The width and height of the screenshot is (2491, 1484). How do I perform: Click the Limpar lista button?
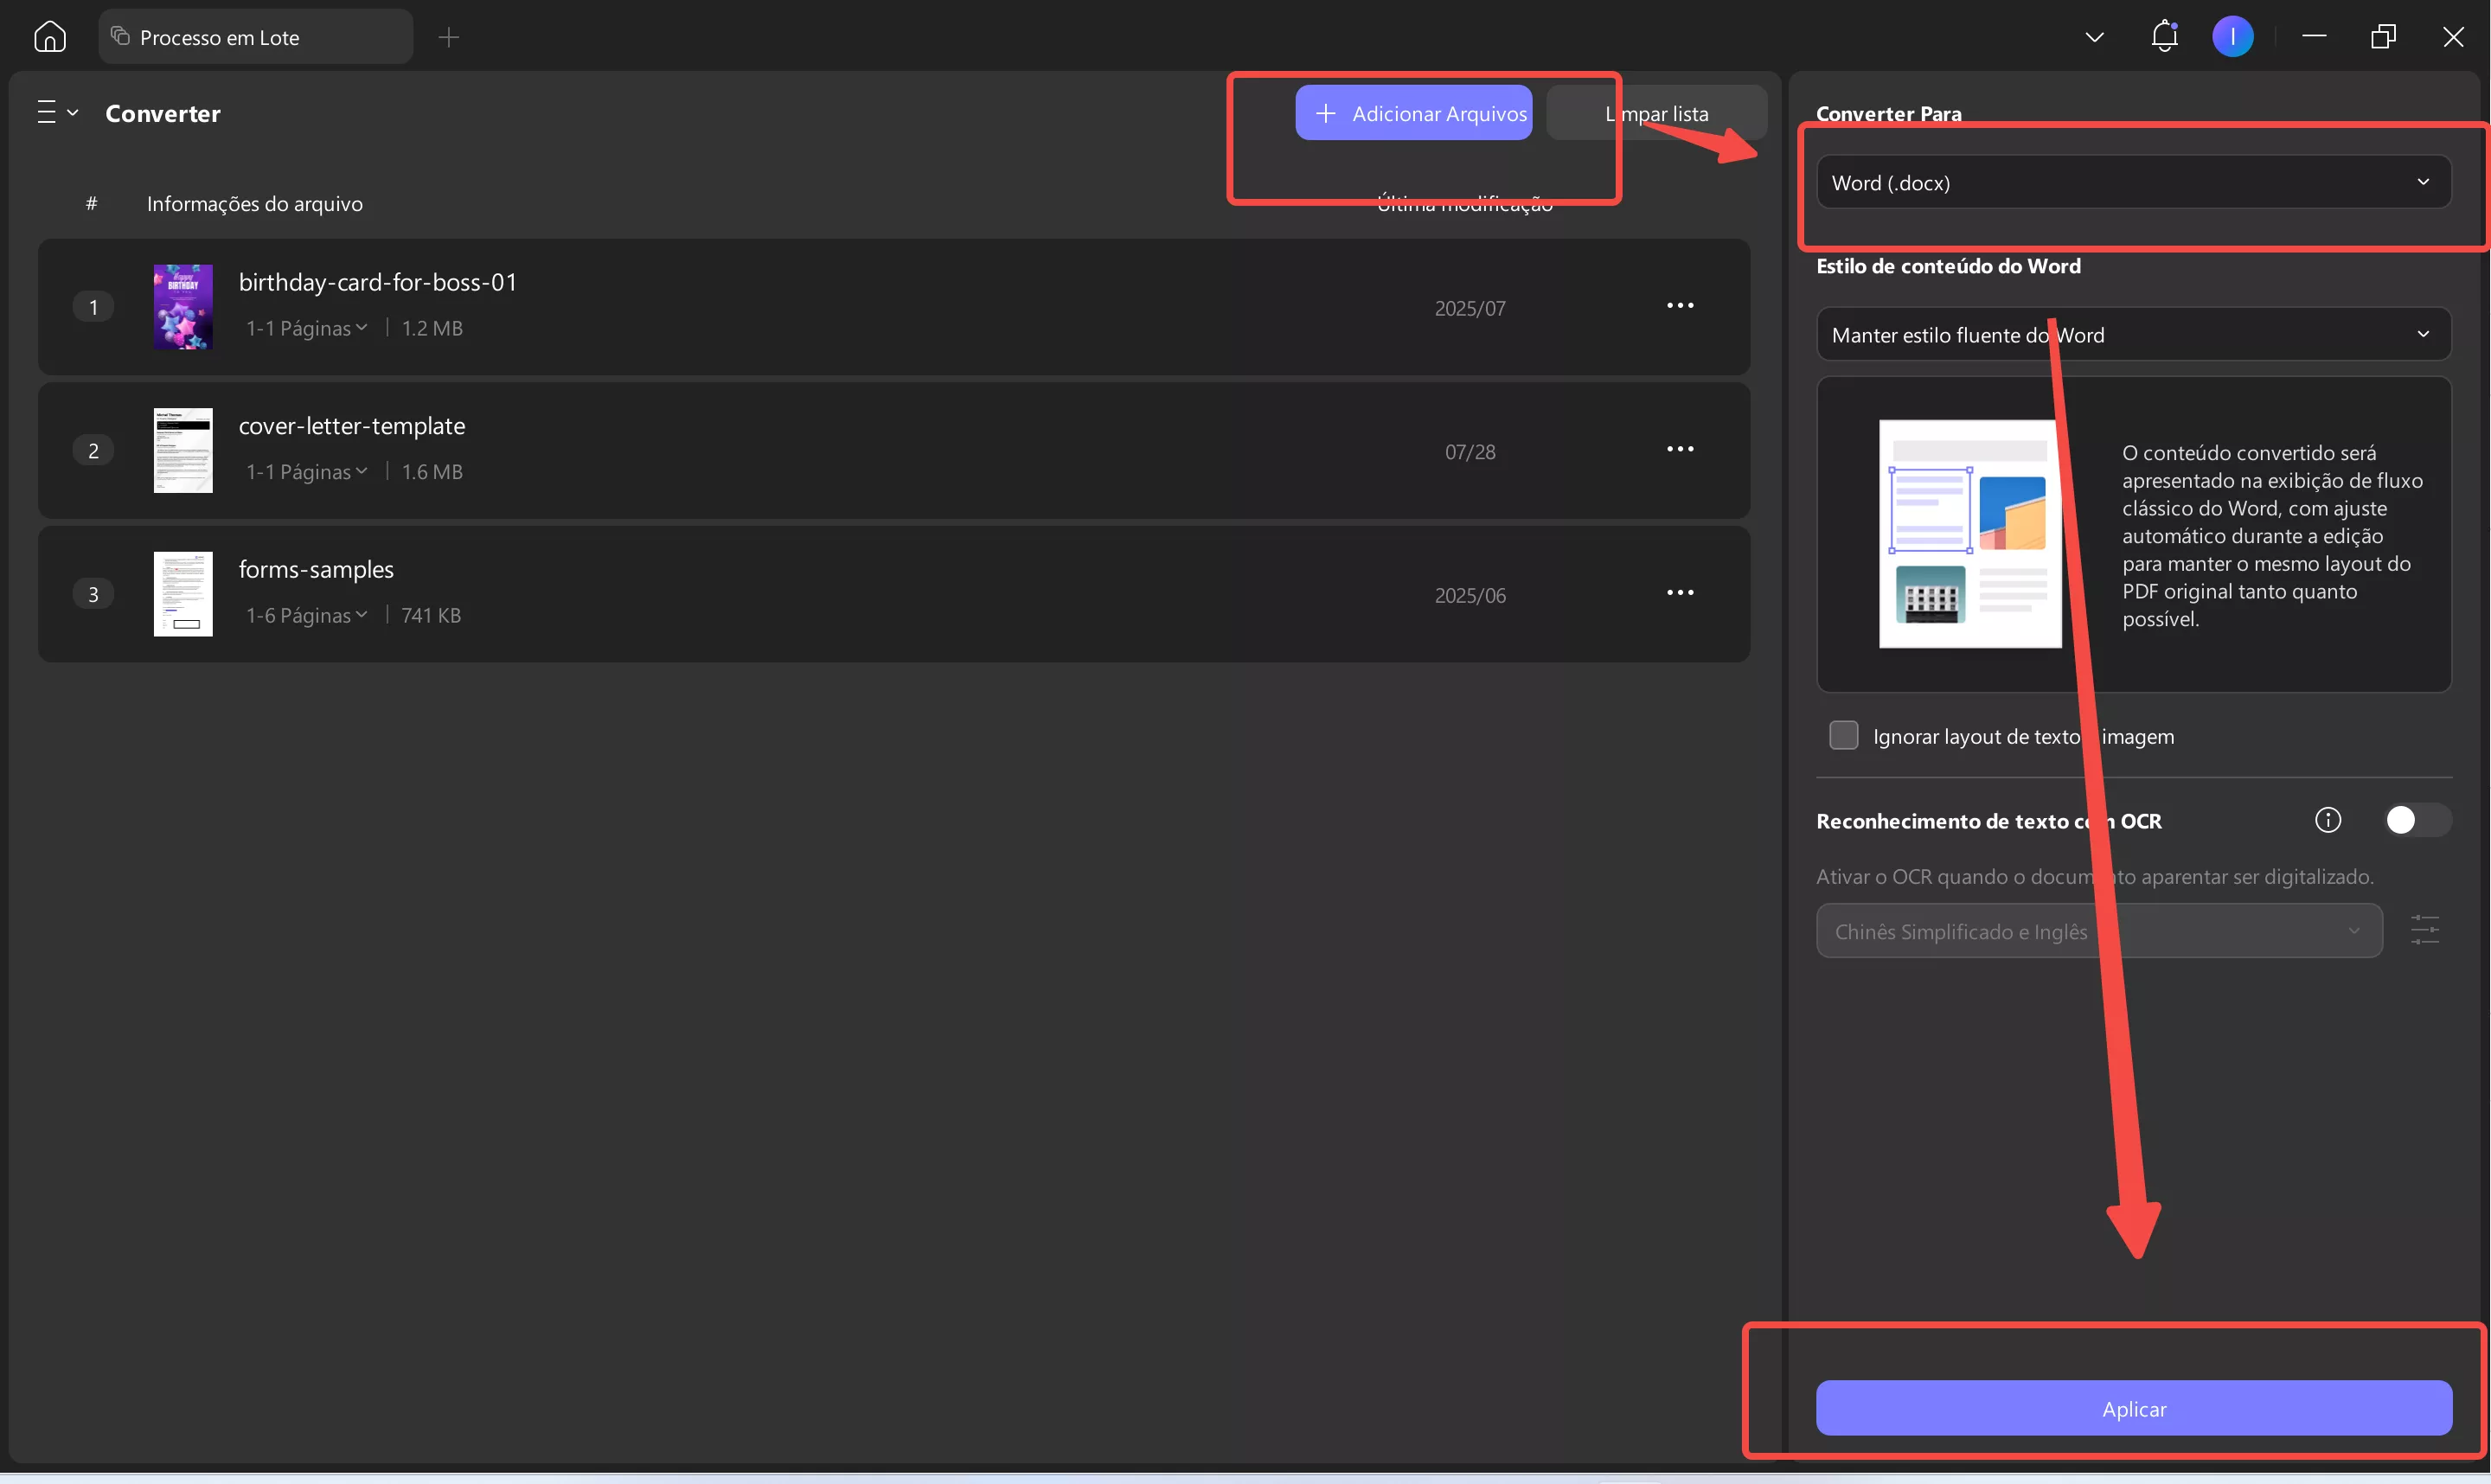pos(1656,112)
